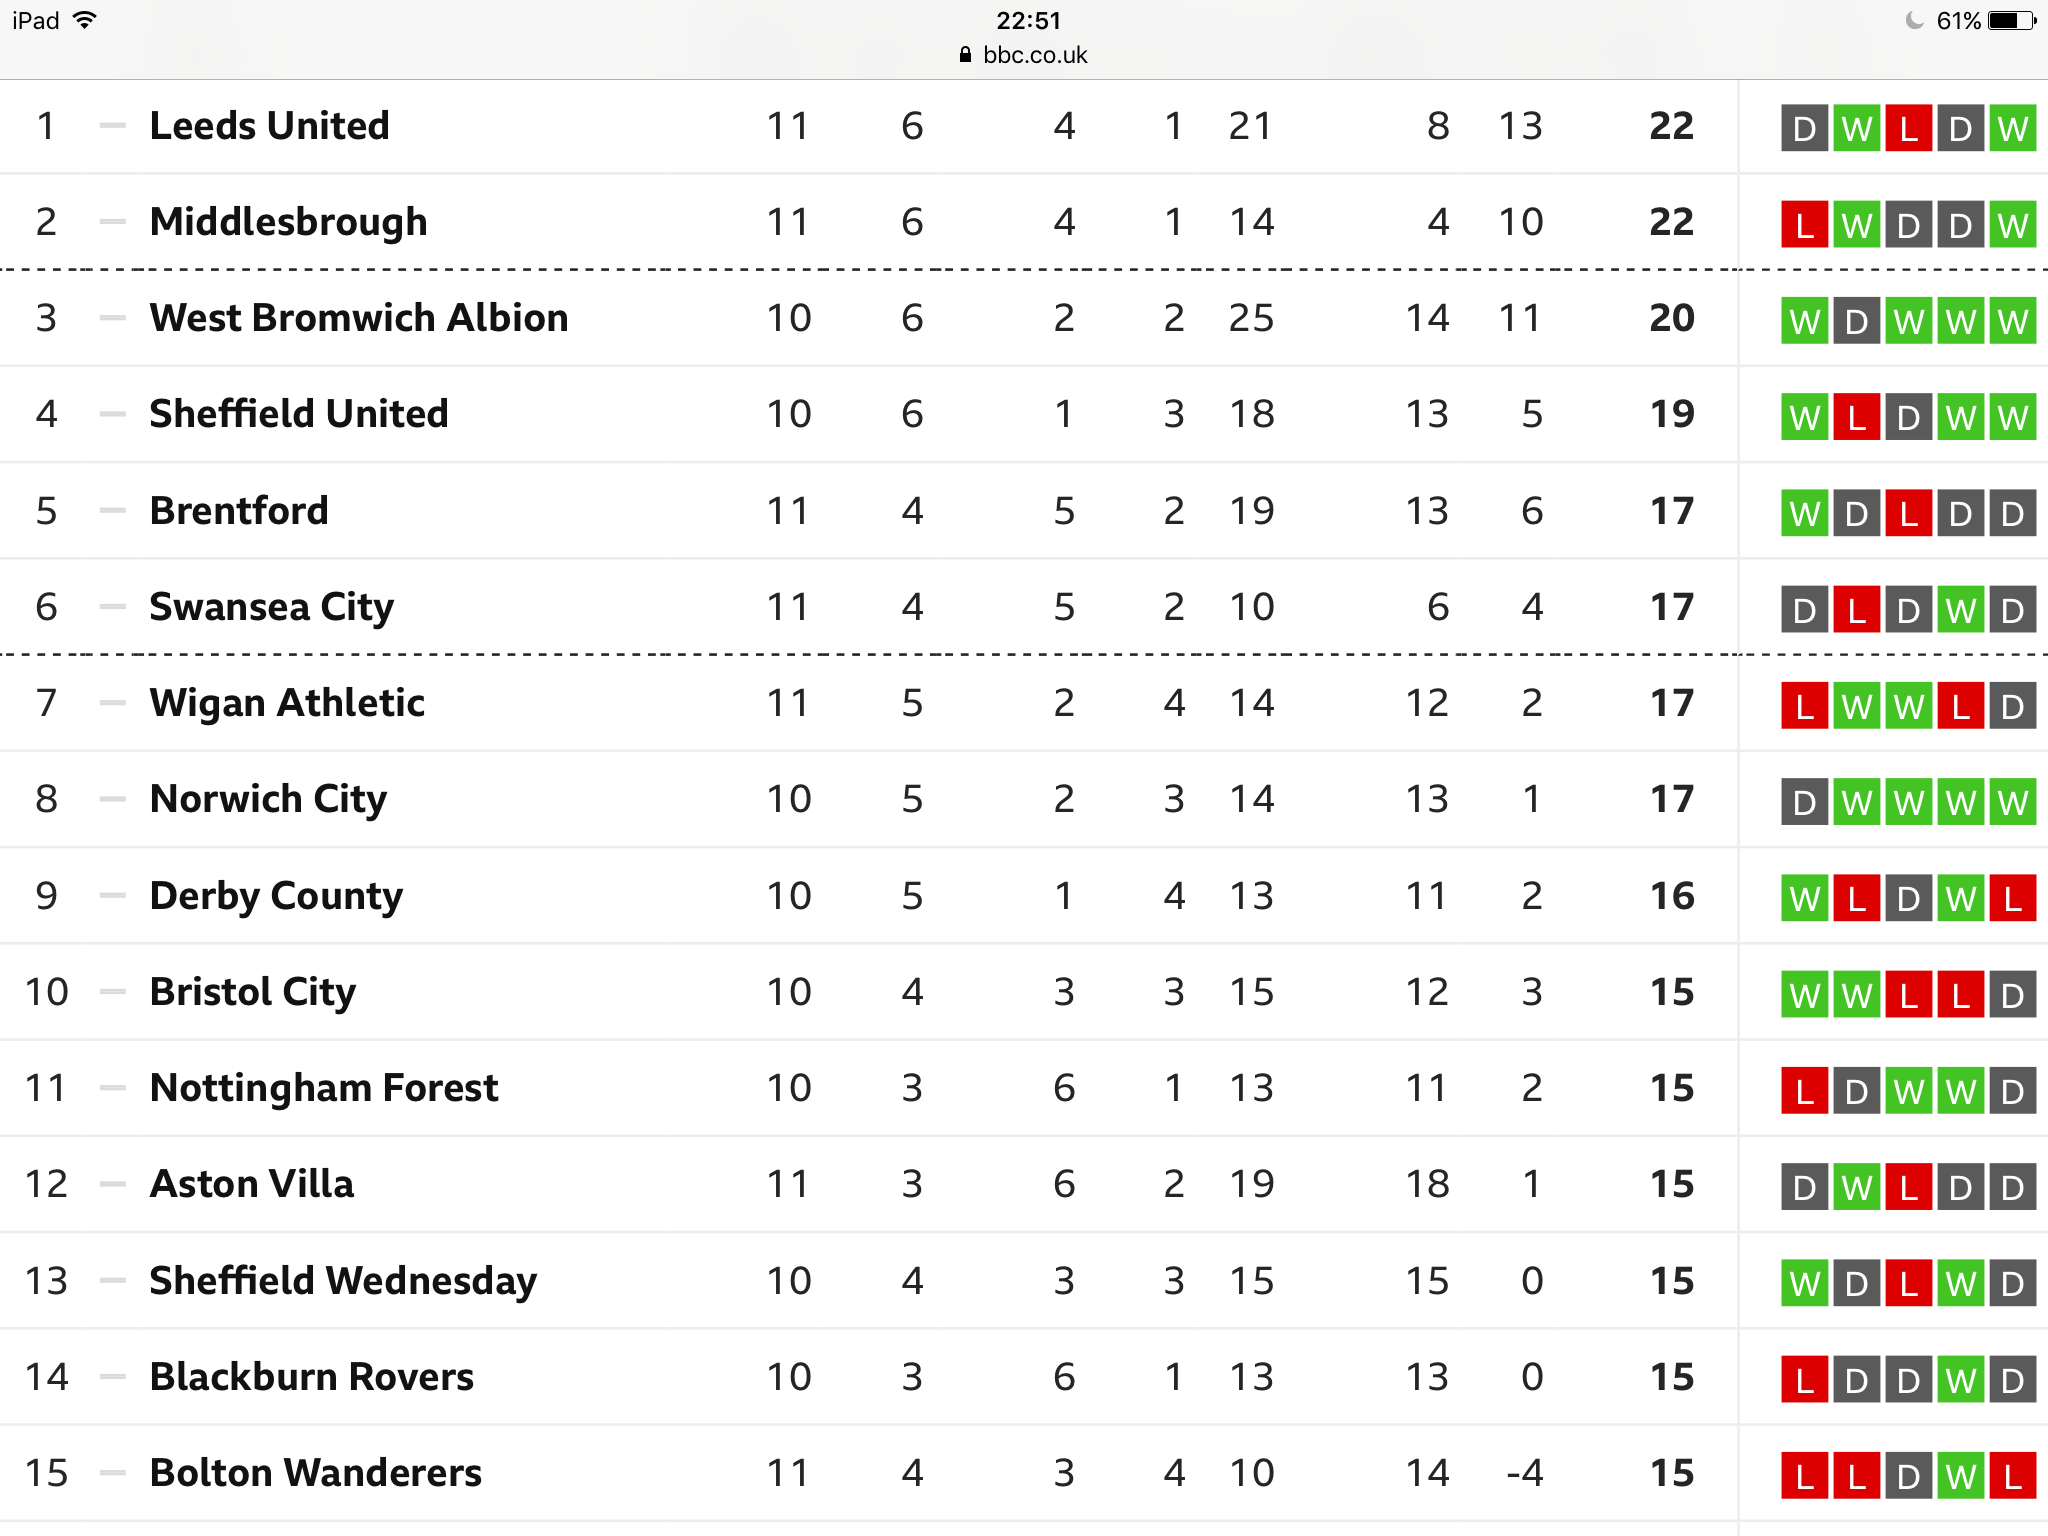Open the Sheffield Wednesday team page

pyautogui.click(x=343, y=1282)
